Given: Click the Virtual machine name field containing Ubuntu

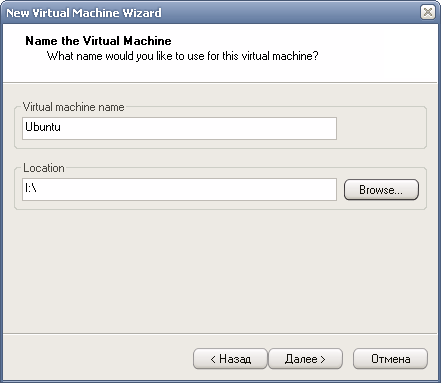Looking at the screenshot, I should pyautogui.click(x=179, y=128).
